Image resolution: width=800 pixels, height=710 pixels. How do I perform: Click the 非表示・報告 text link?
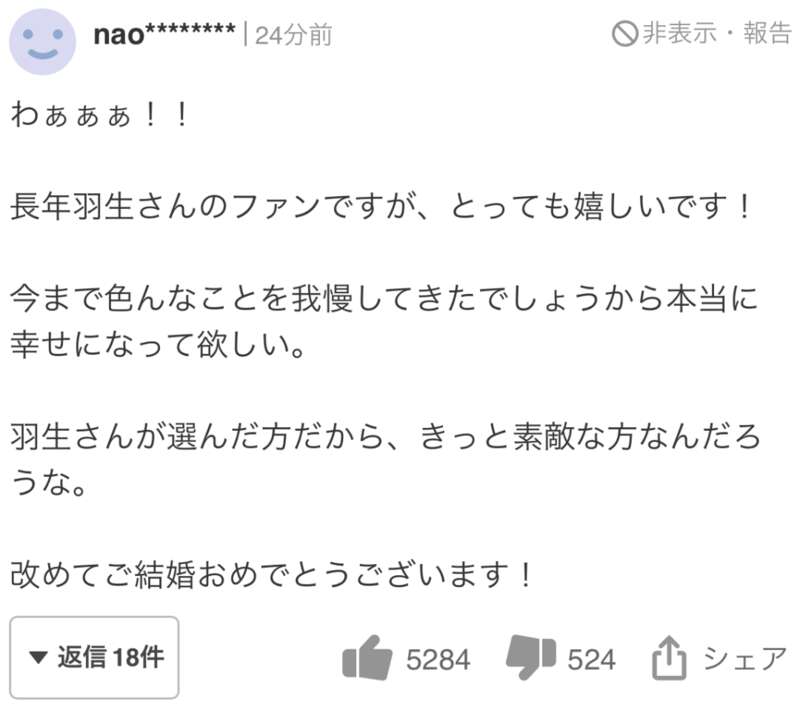coord(716,34)
